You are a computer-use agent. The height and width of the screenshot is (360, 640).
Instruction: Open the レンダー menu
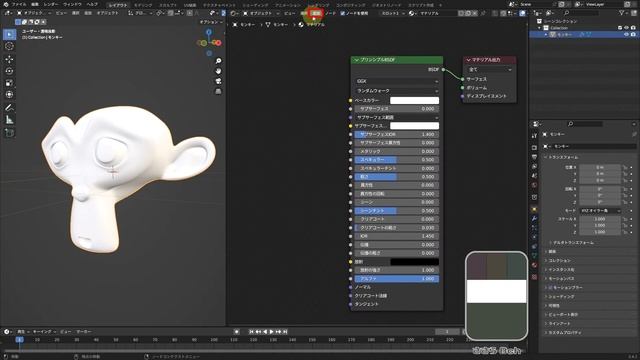point(51,4)
